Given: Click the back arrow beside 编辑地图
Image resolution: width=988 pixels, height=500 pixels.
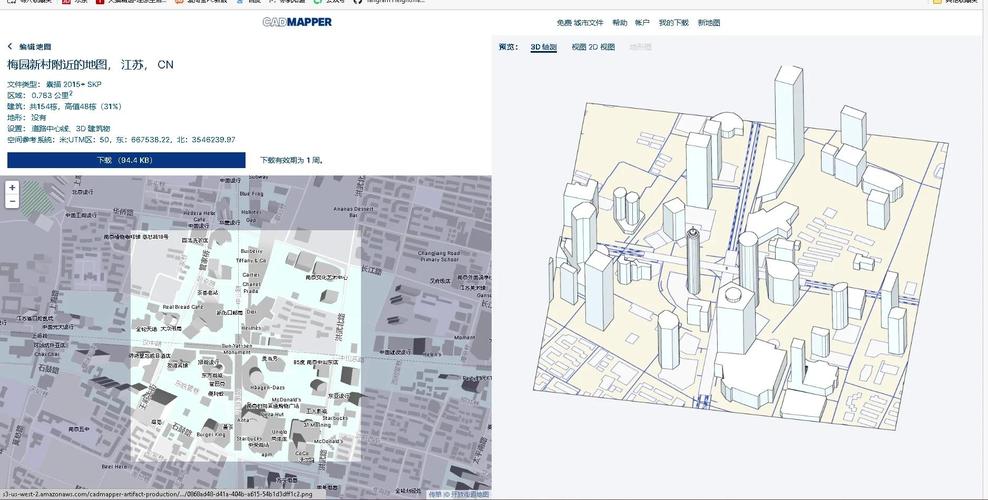Looking at the screenshot, I should (x=10, y=47).
